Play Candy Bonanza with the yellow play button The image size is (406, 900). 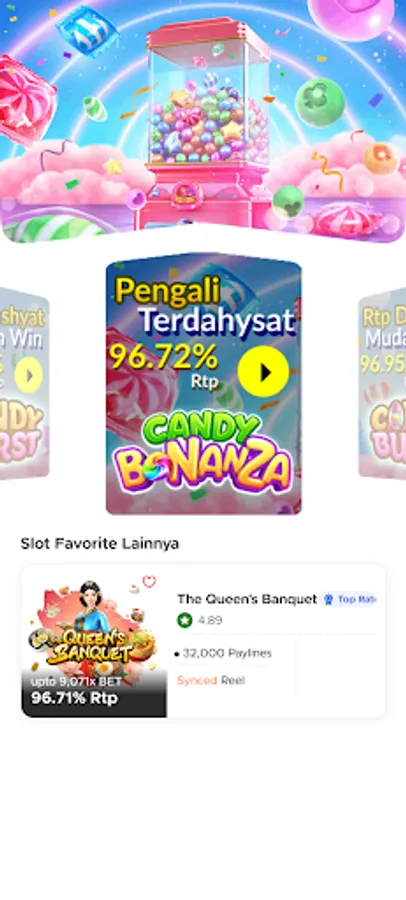pyautogui.click(x=263, y=372)
